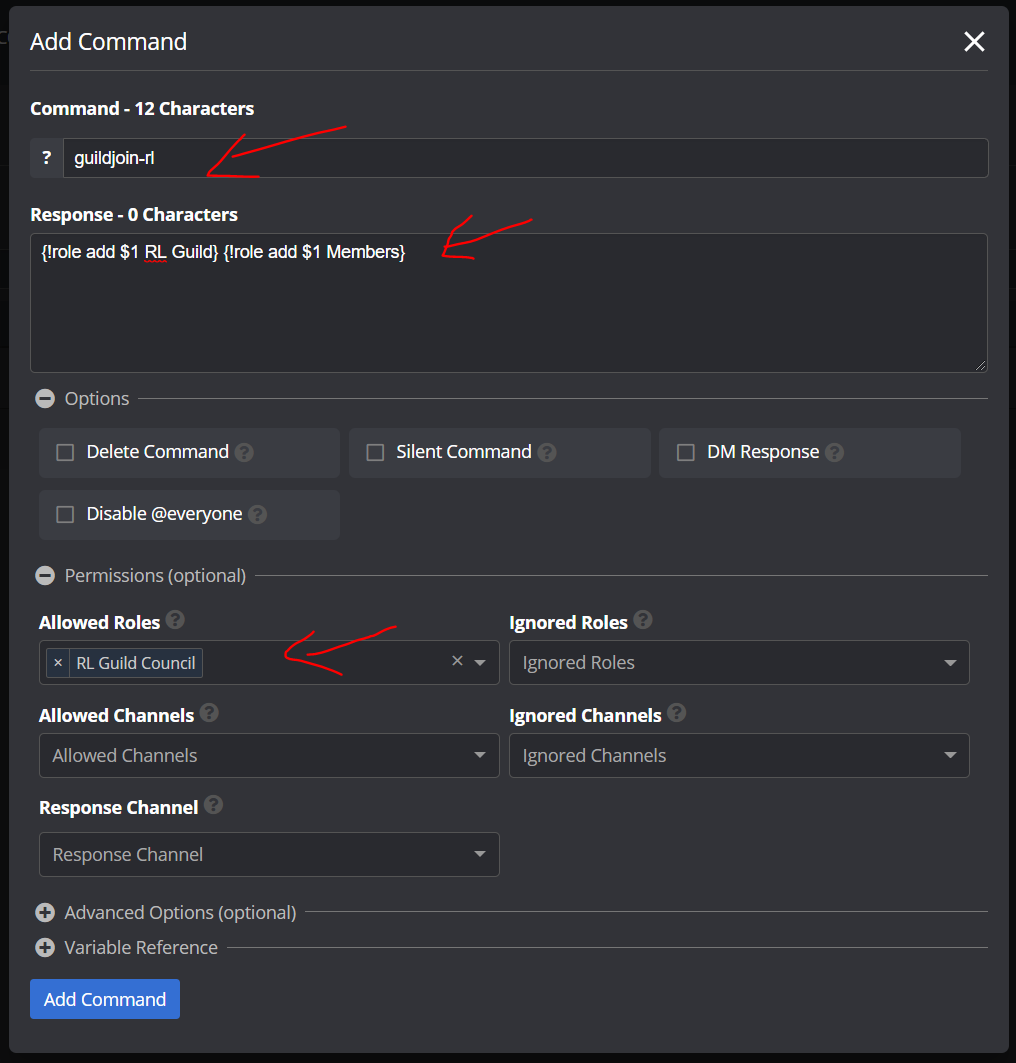Open the Ignored Roles dropdown
Image resolution: width=1016 pixels, height=1063 pixels.
coord(739,662)
